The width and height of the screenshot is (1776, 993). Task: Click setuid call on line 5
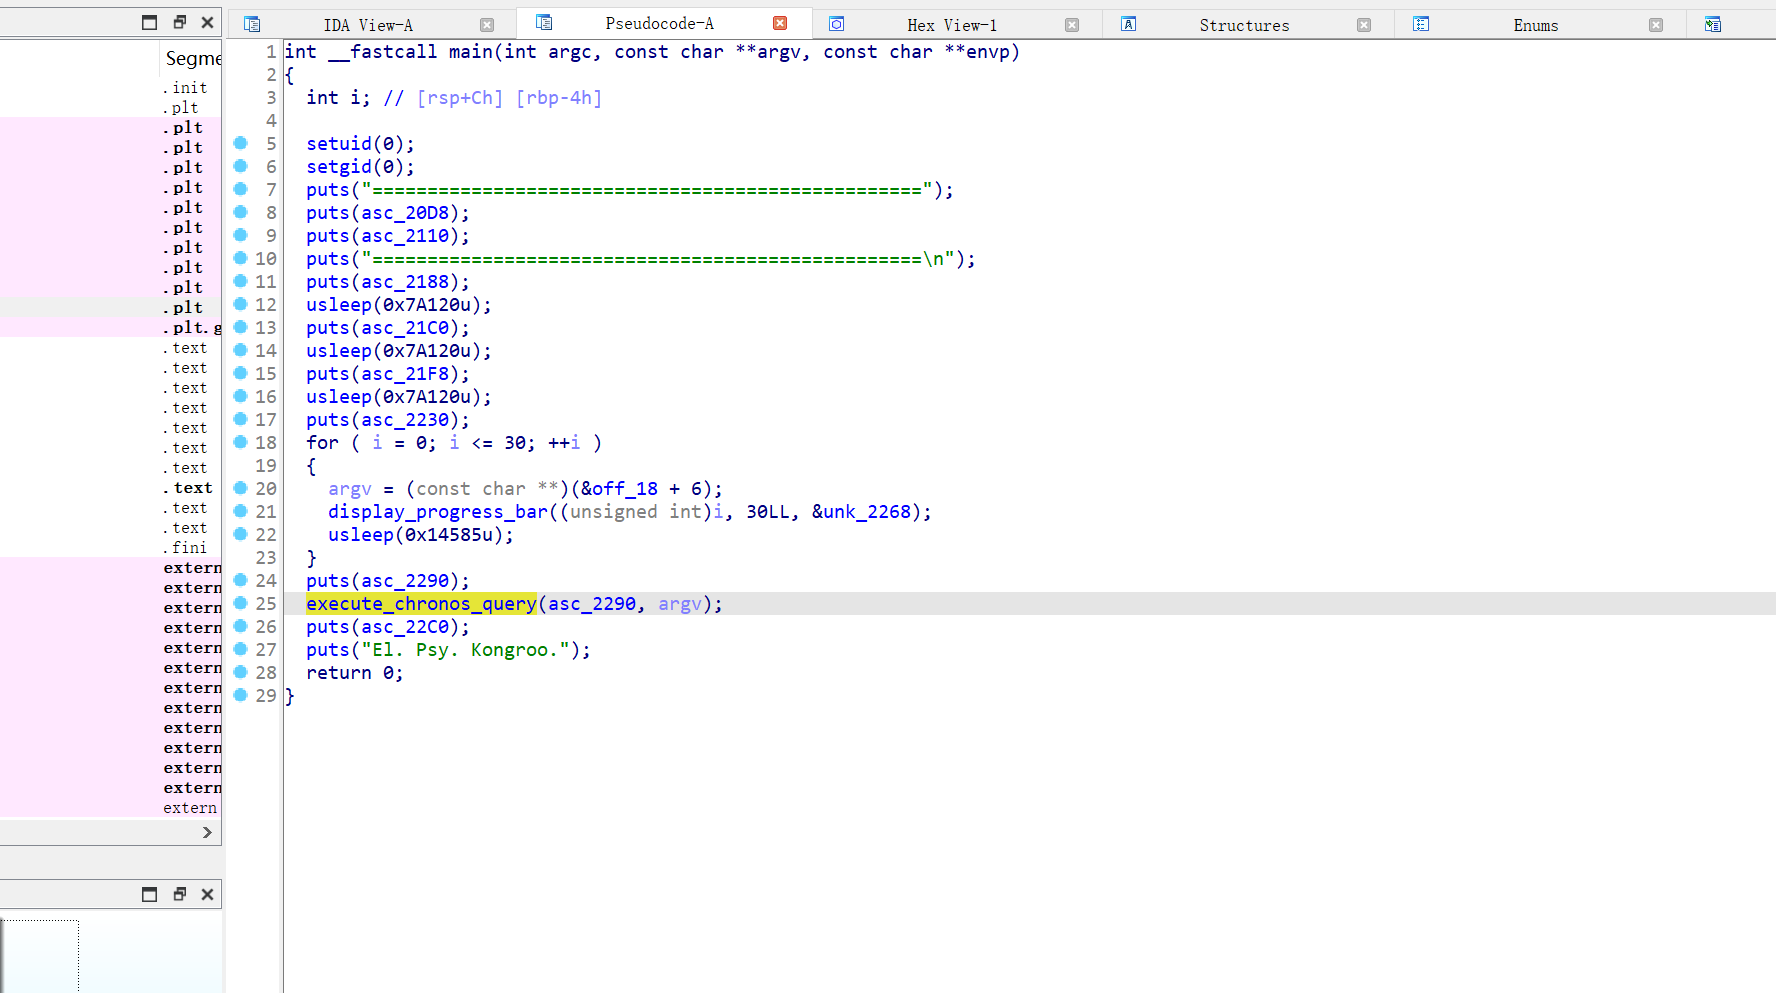(x=339, y=144)
